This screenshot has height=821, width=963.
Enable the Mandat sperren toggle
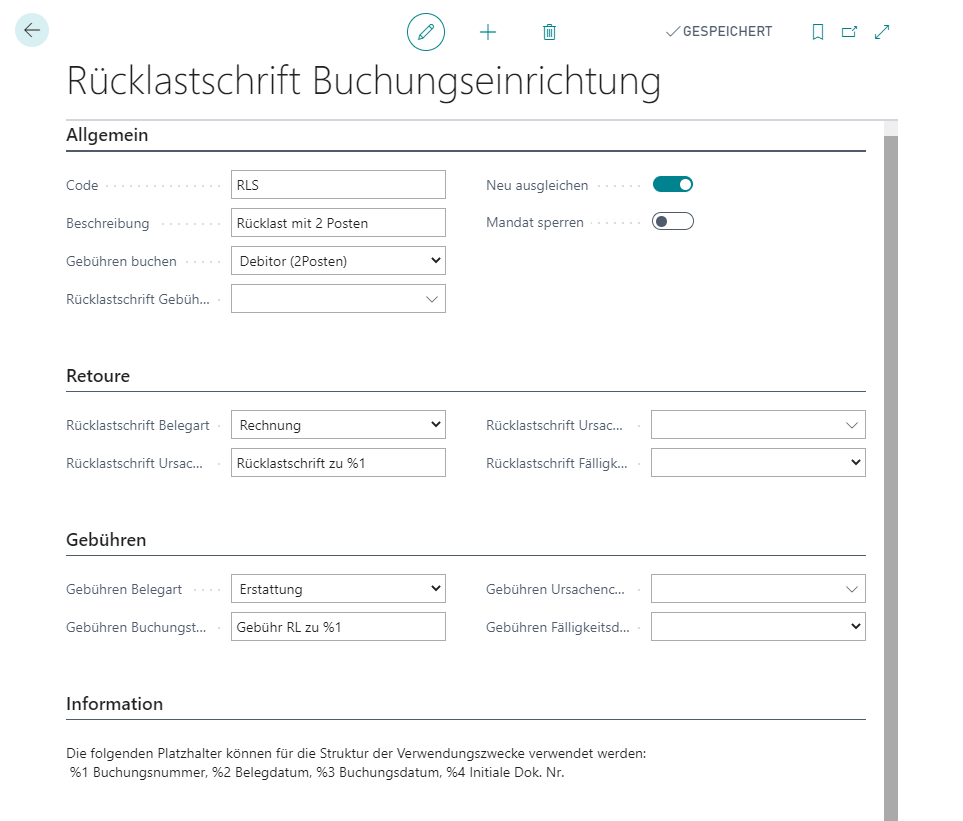[x=672, y=221]
